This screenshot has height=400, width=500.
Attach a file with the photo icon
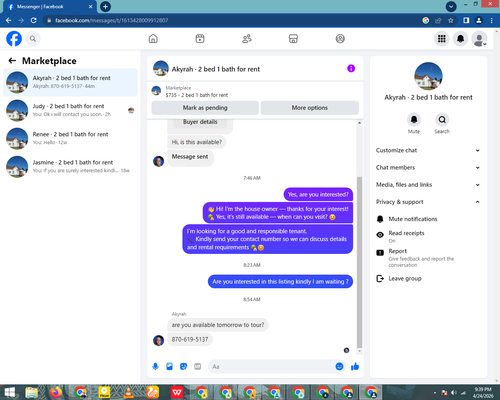169,367
